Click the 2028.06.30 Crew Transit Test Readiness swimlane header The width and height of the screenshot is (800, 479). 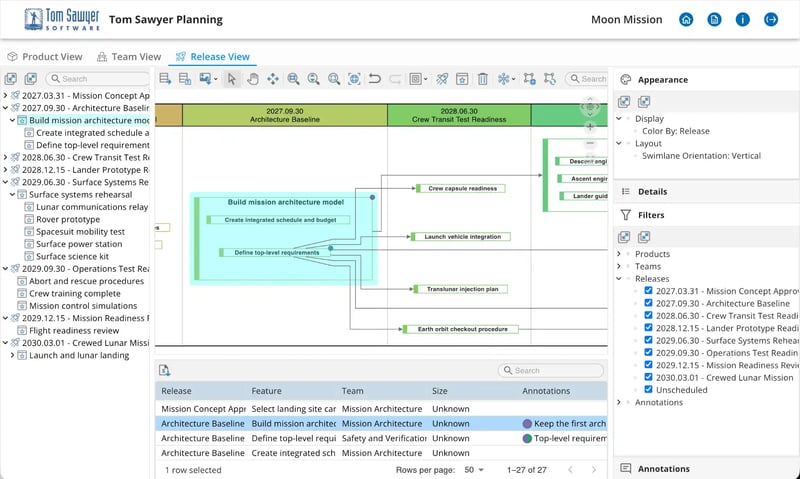[x=459, y=115]
